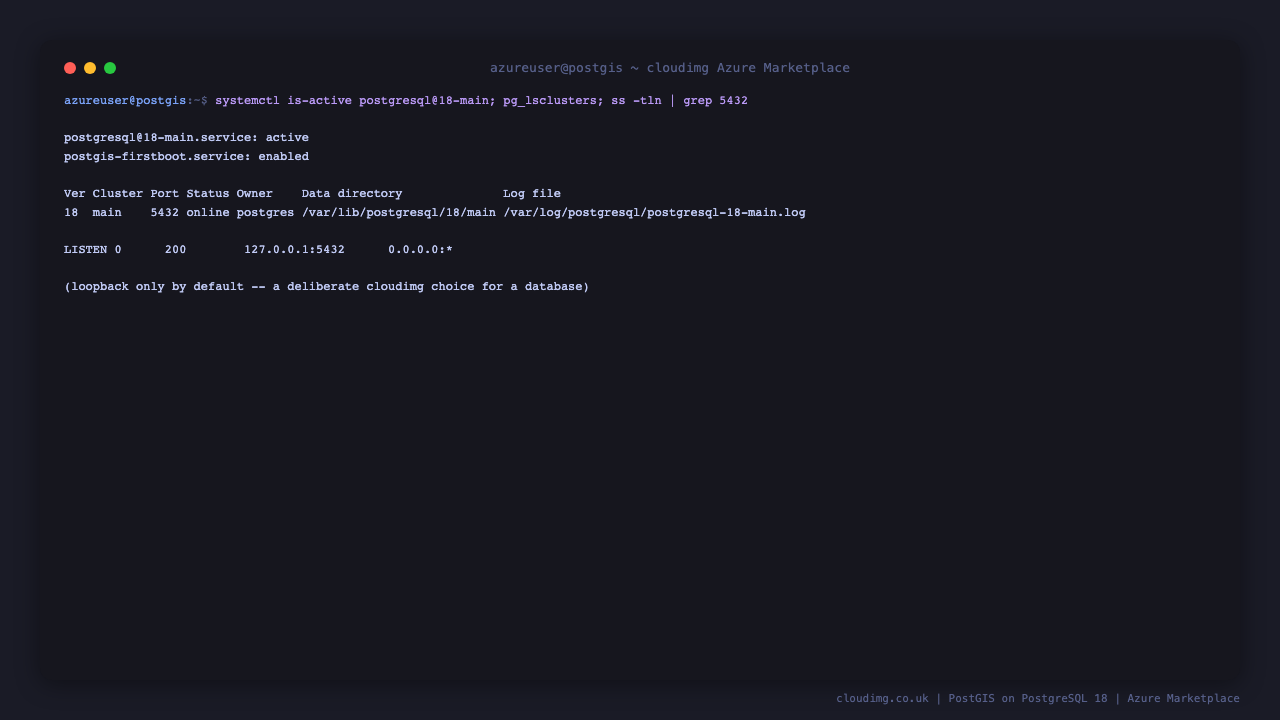Click the backlog value '200'
The width and height of the screenshot is (1280, 720).
tap(176, 250)
